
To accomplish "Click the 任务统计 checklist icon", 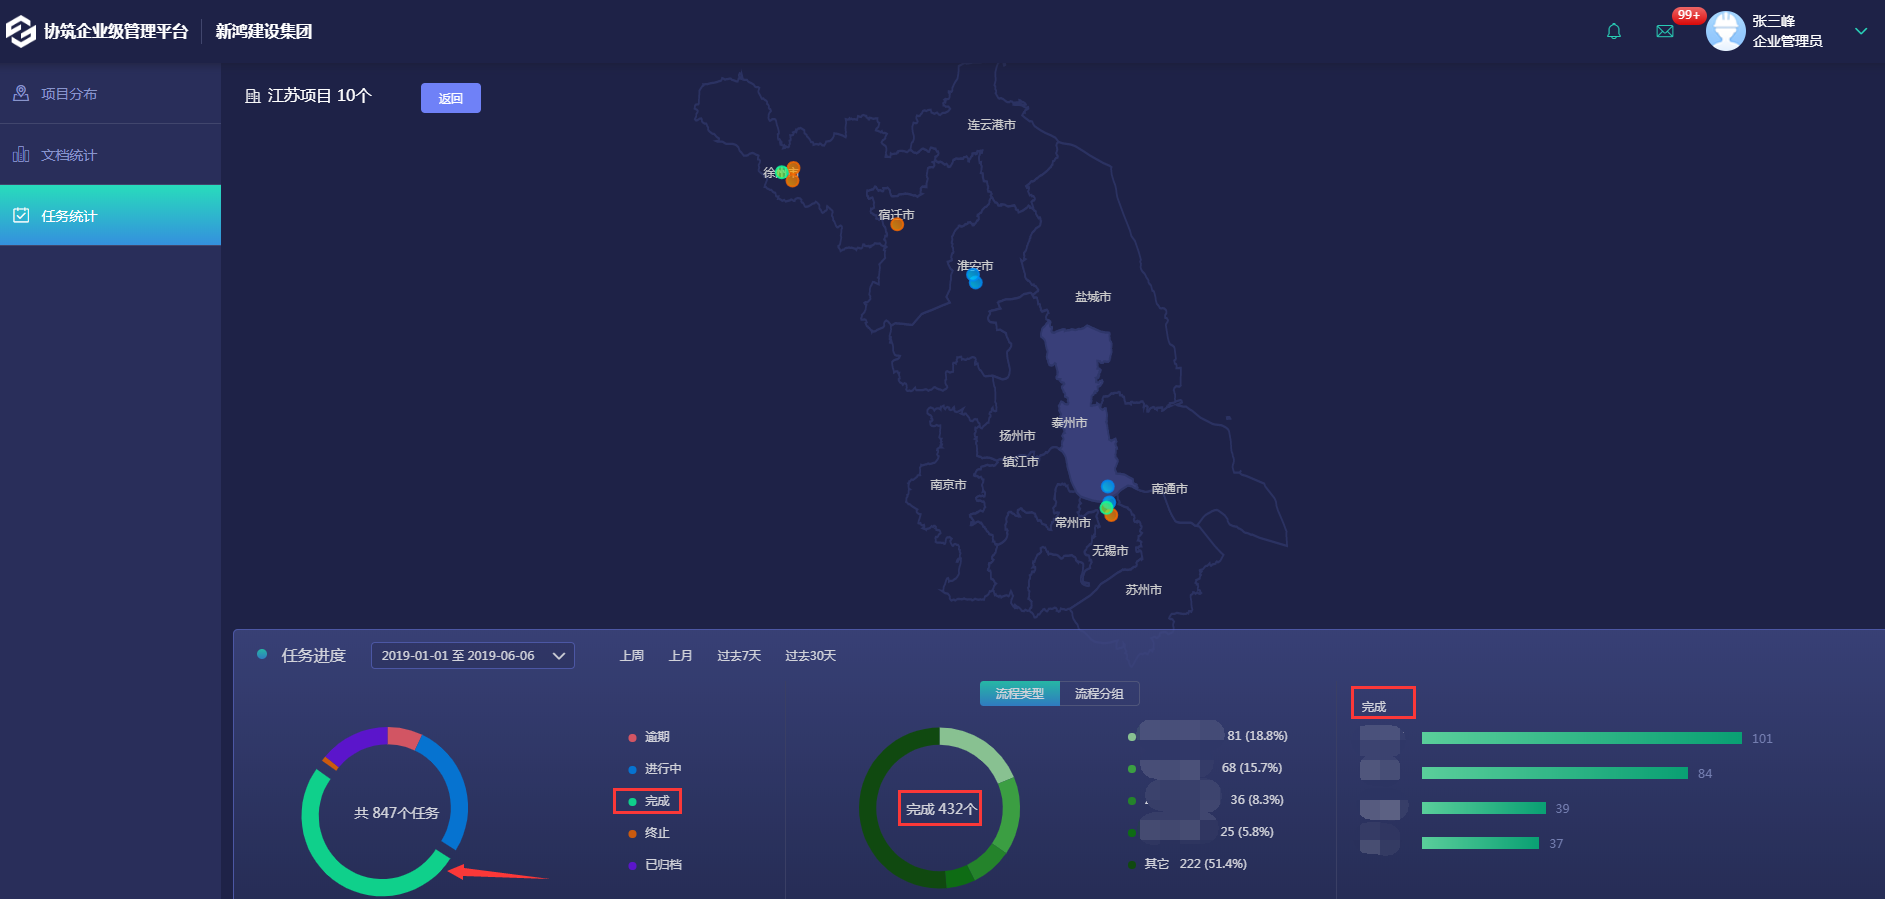I will click(x=21, y=215).
